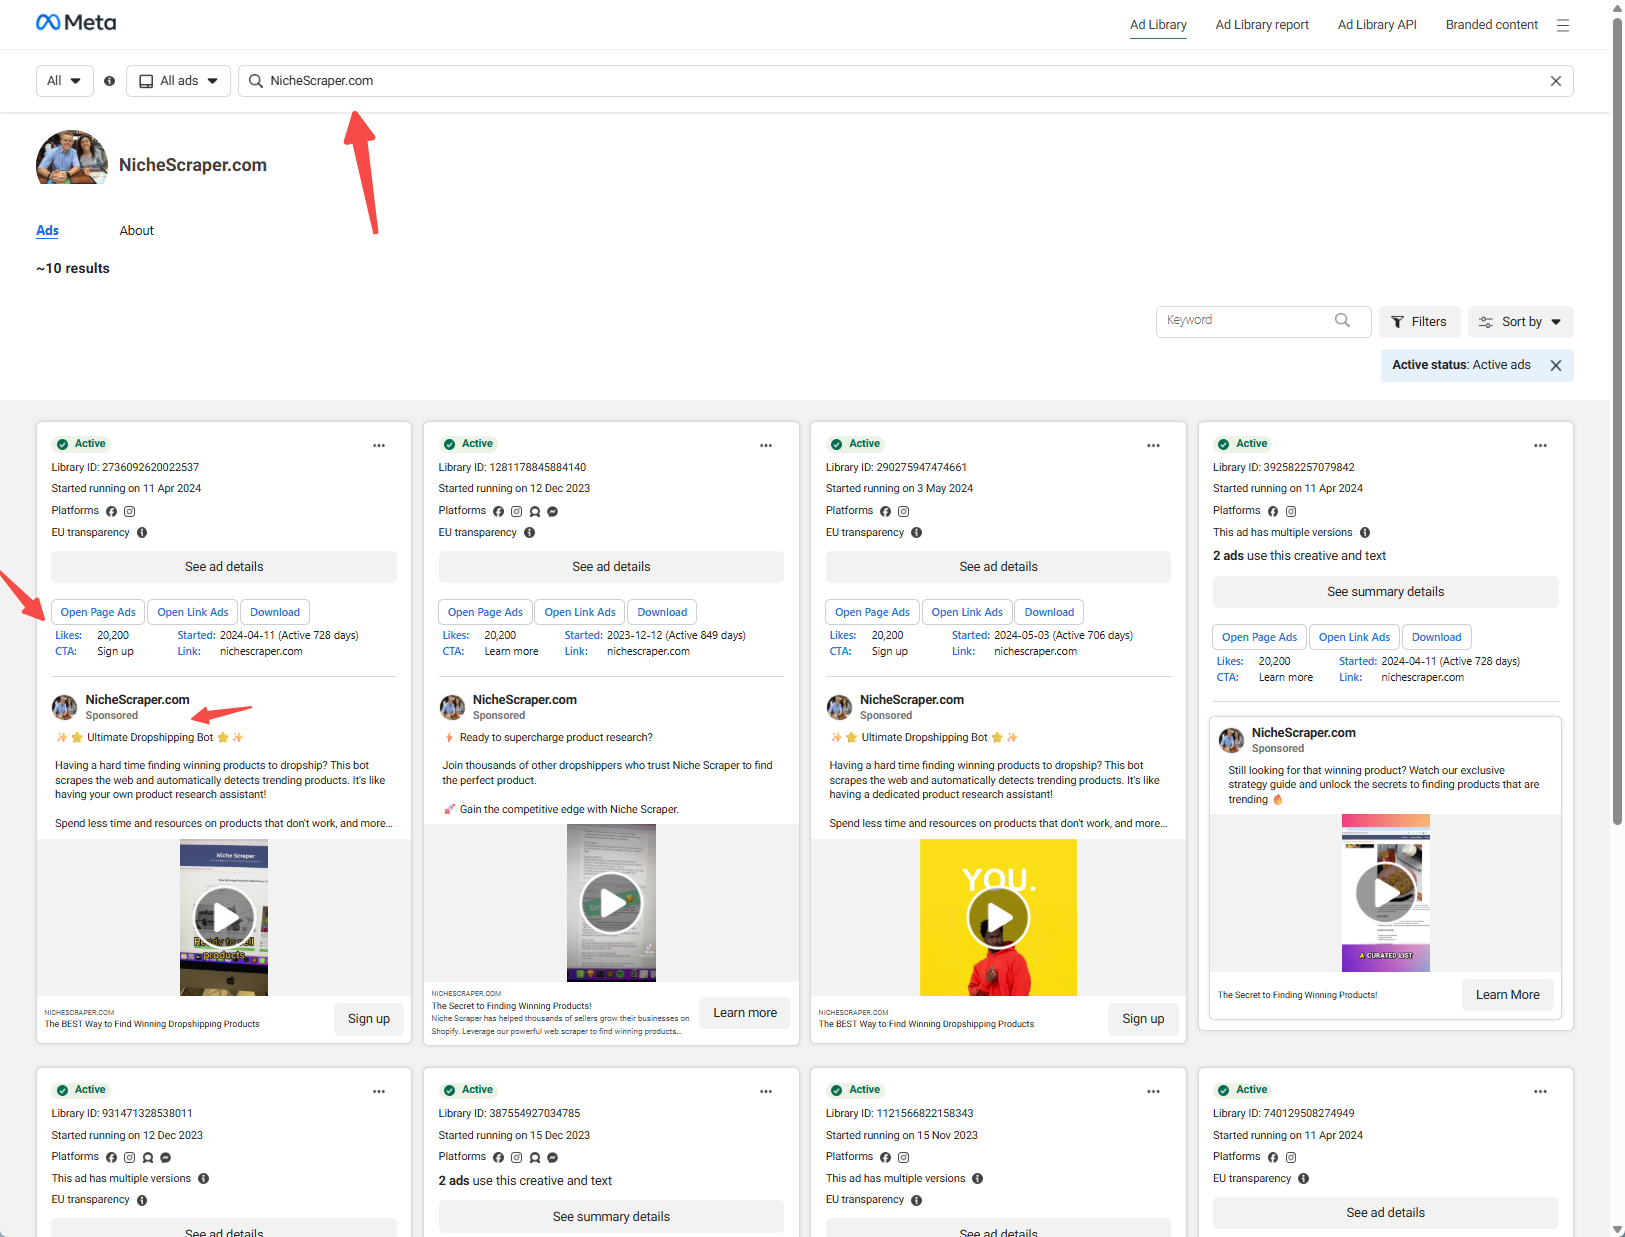
Task: Open three-dot menu on ad 1281178845884140
Action: pos(766,446)
